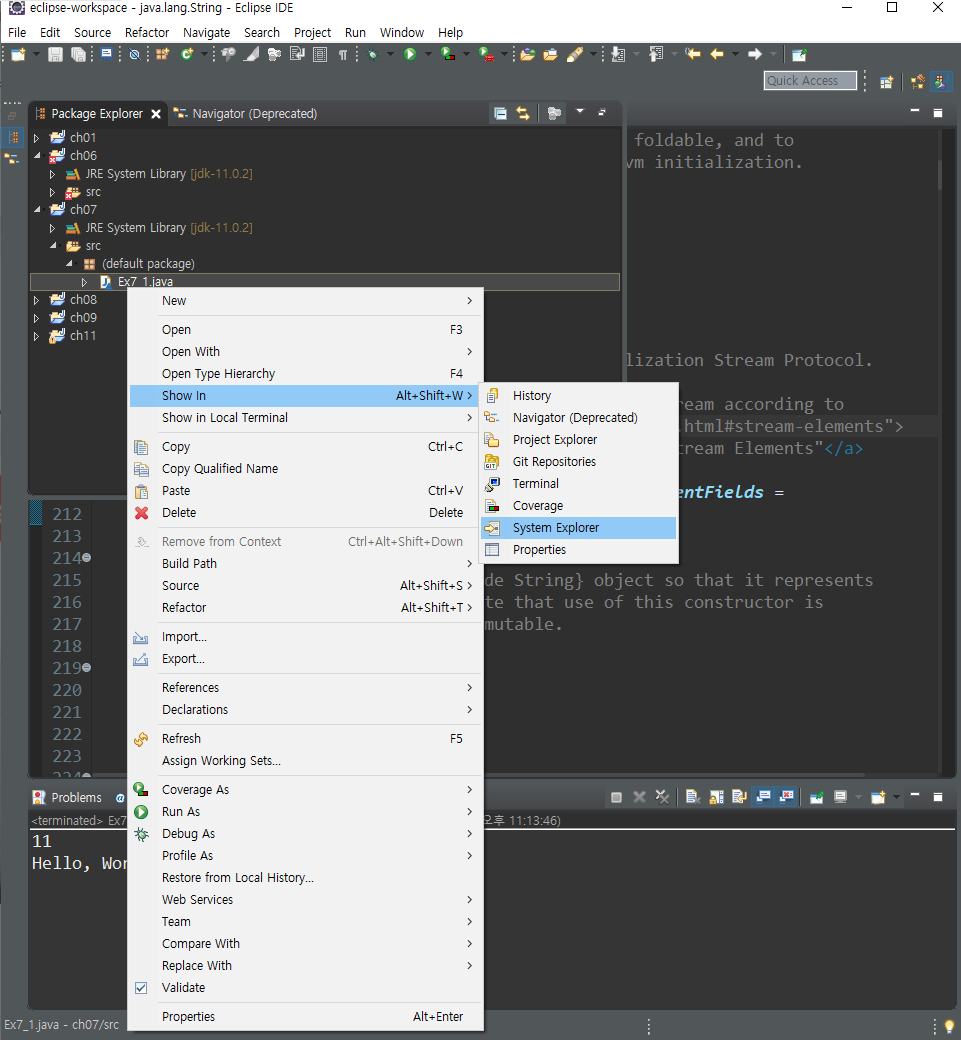Choose Project Explorer in Show In submenu

(x=578, y=440)
